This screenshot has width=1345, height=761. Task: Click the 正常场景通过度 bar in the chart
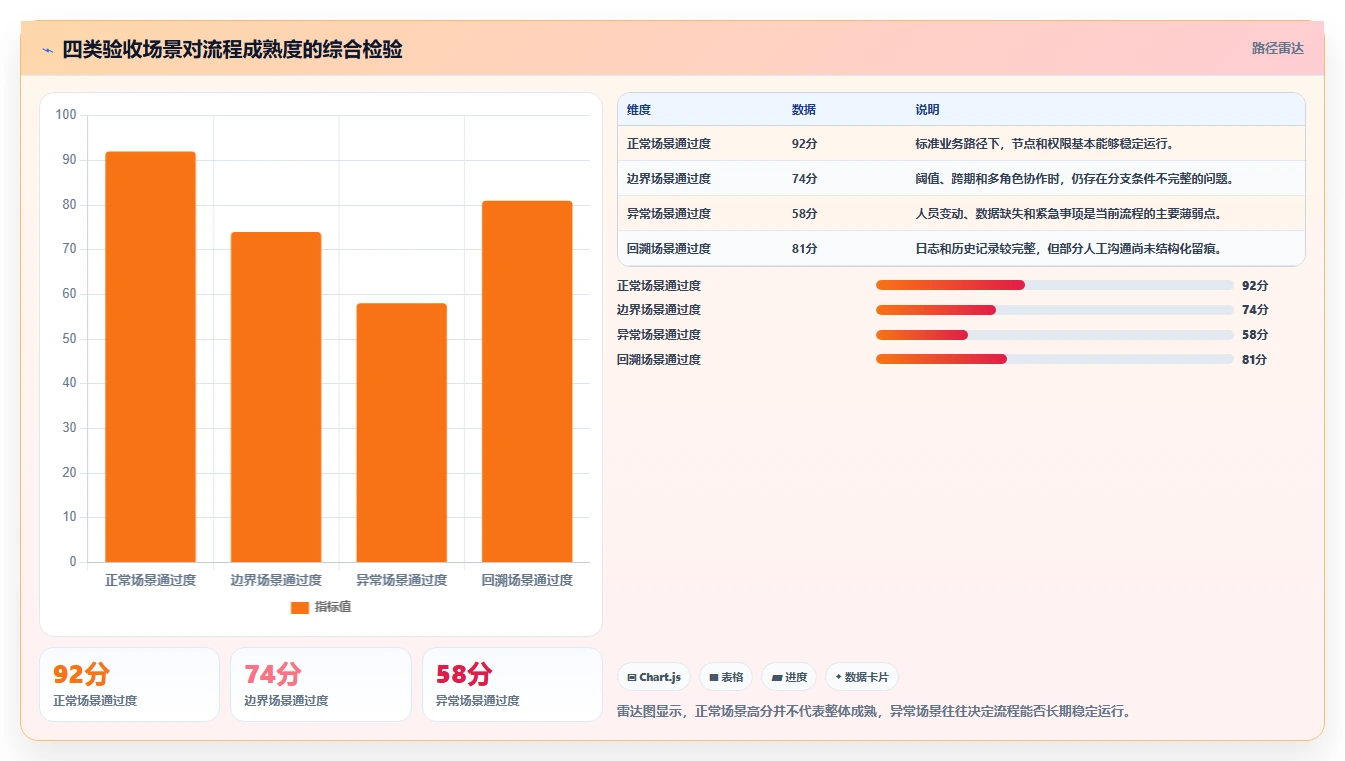(150, 357)
